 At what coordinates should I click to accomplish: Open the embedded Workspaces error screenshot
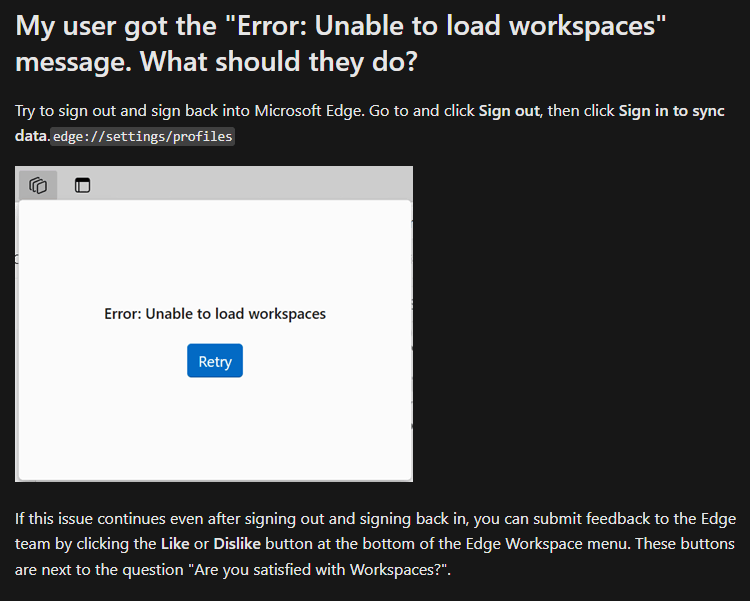pos(214,324)
